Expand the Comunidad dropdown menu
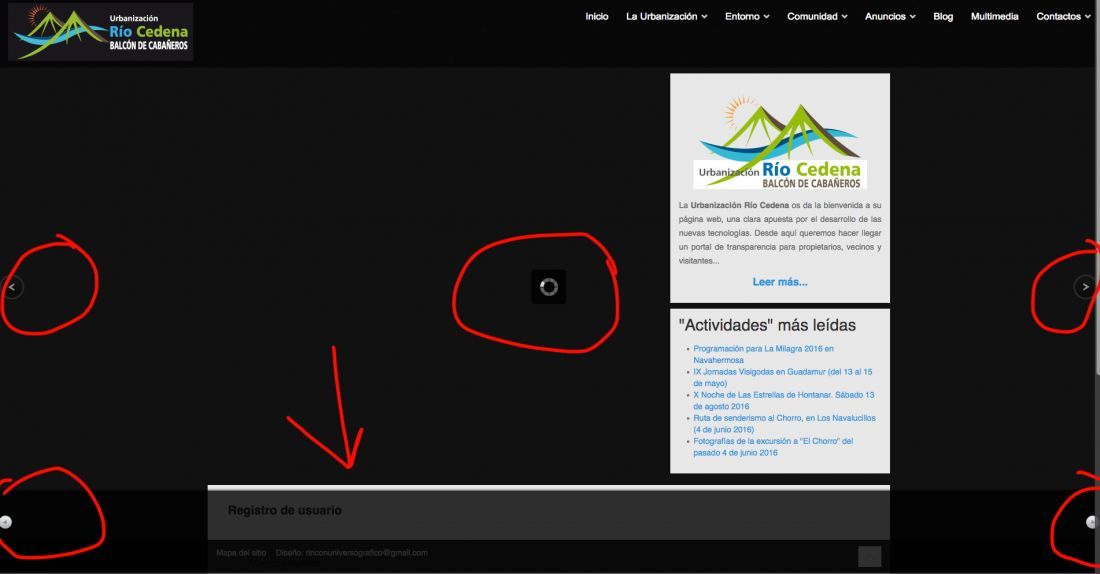 (817, 16)
